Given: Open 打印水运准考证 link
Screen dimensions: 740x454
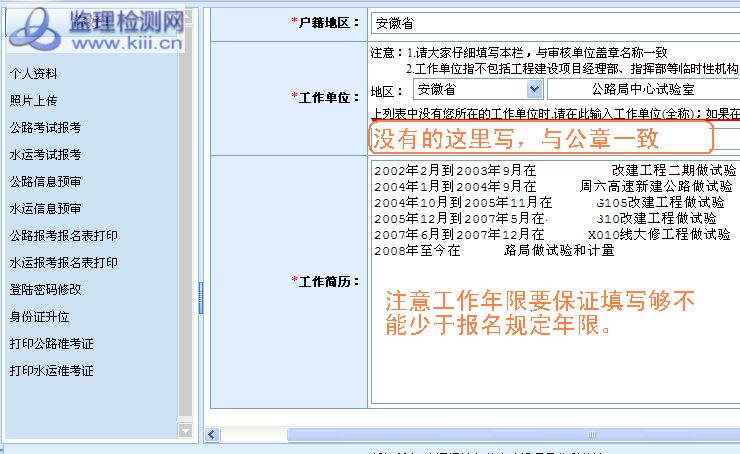Looking at the screenshot, I should (51, 371).
